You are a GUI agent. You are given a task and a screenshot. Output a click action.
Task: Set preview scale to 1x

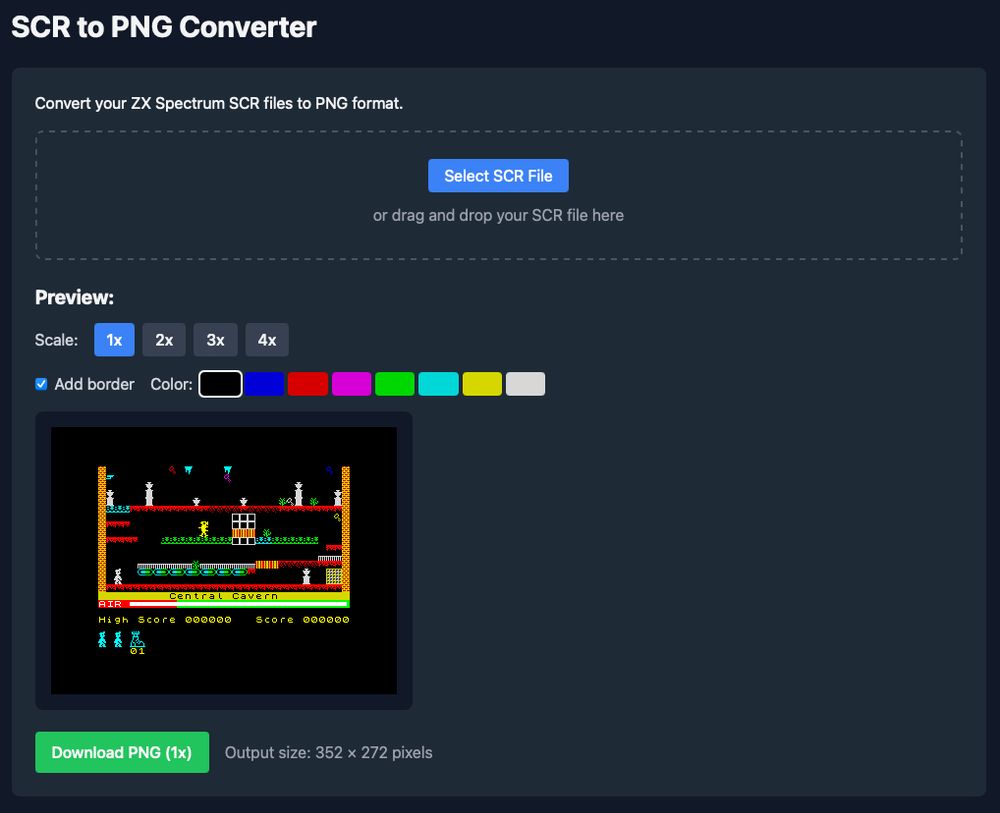click(x=114, y=340)
